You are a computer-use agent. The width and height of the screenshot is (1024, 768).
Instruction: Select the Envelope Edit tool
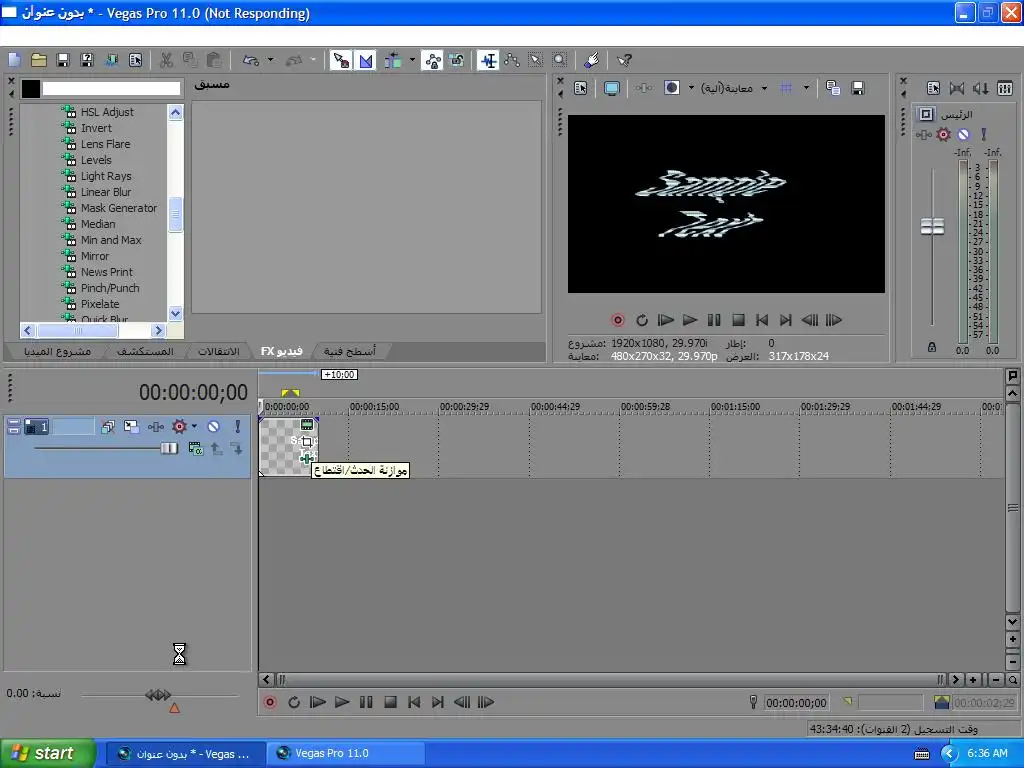coord(512,60)
